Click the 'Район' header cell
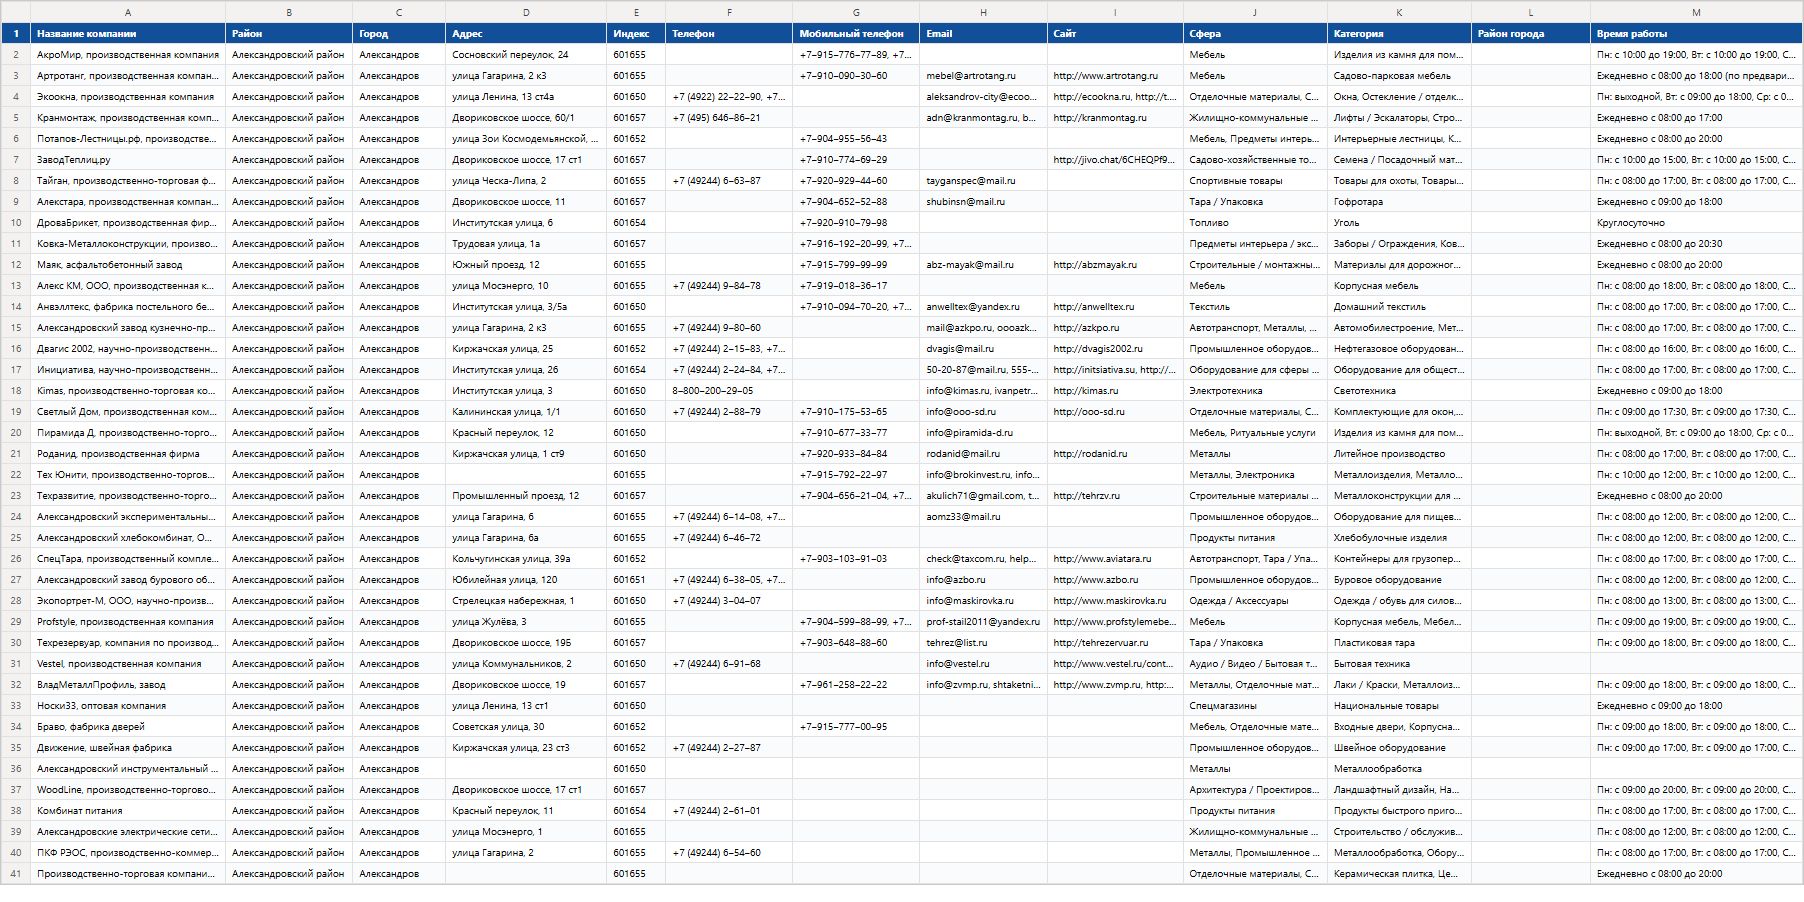The height and width of the screenshot is (902, 1804). (289, 33)
